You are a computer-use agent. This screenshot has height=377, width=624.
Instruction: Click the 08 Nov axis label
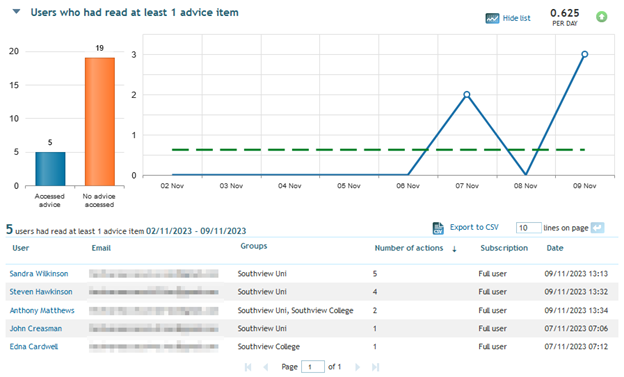[x=525, y=186]
